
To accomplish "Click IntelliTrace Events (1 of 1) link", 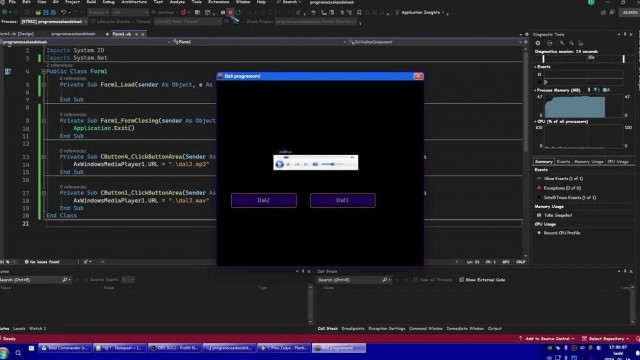I will 570,198.
